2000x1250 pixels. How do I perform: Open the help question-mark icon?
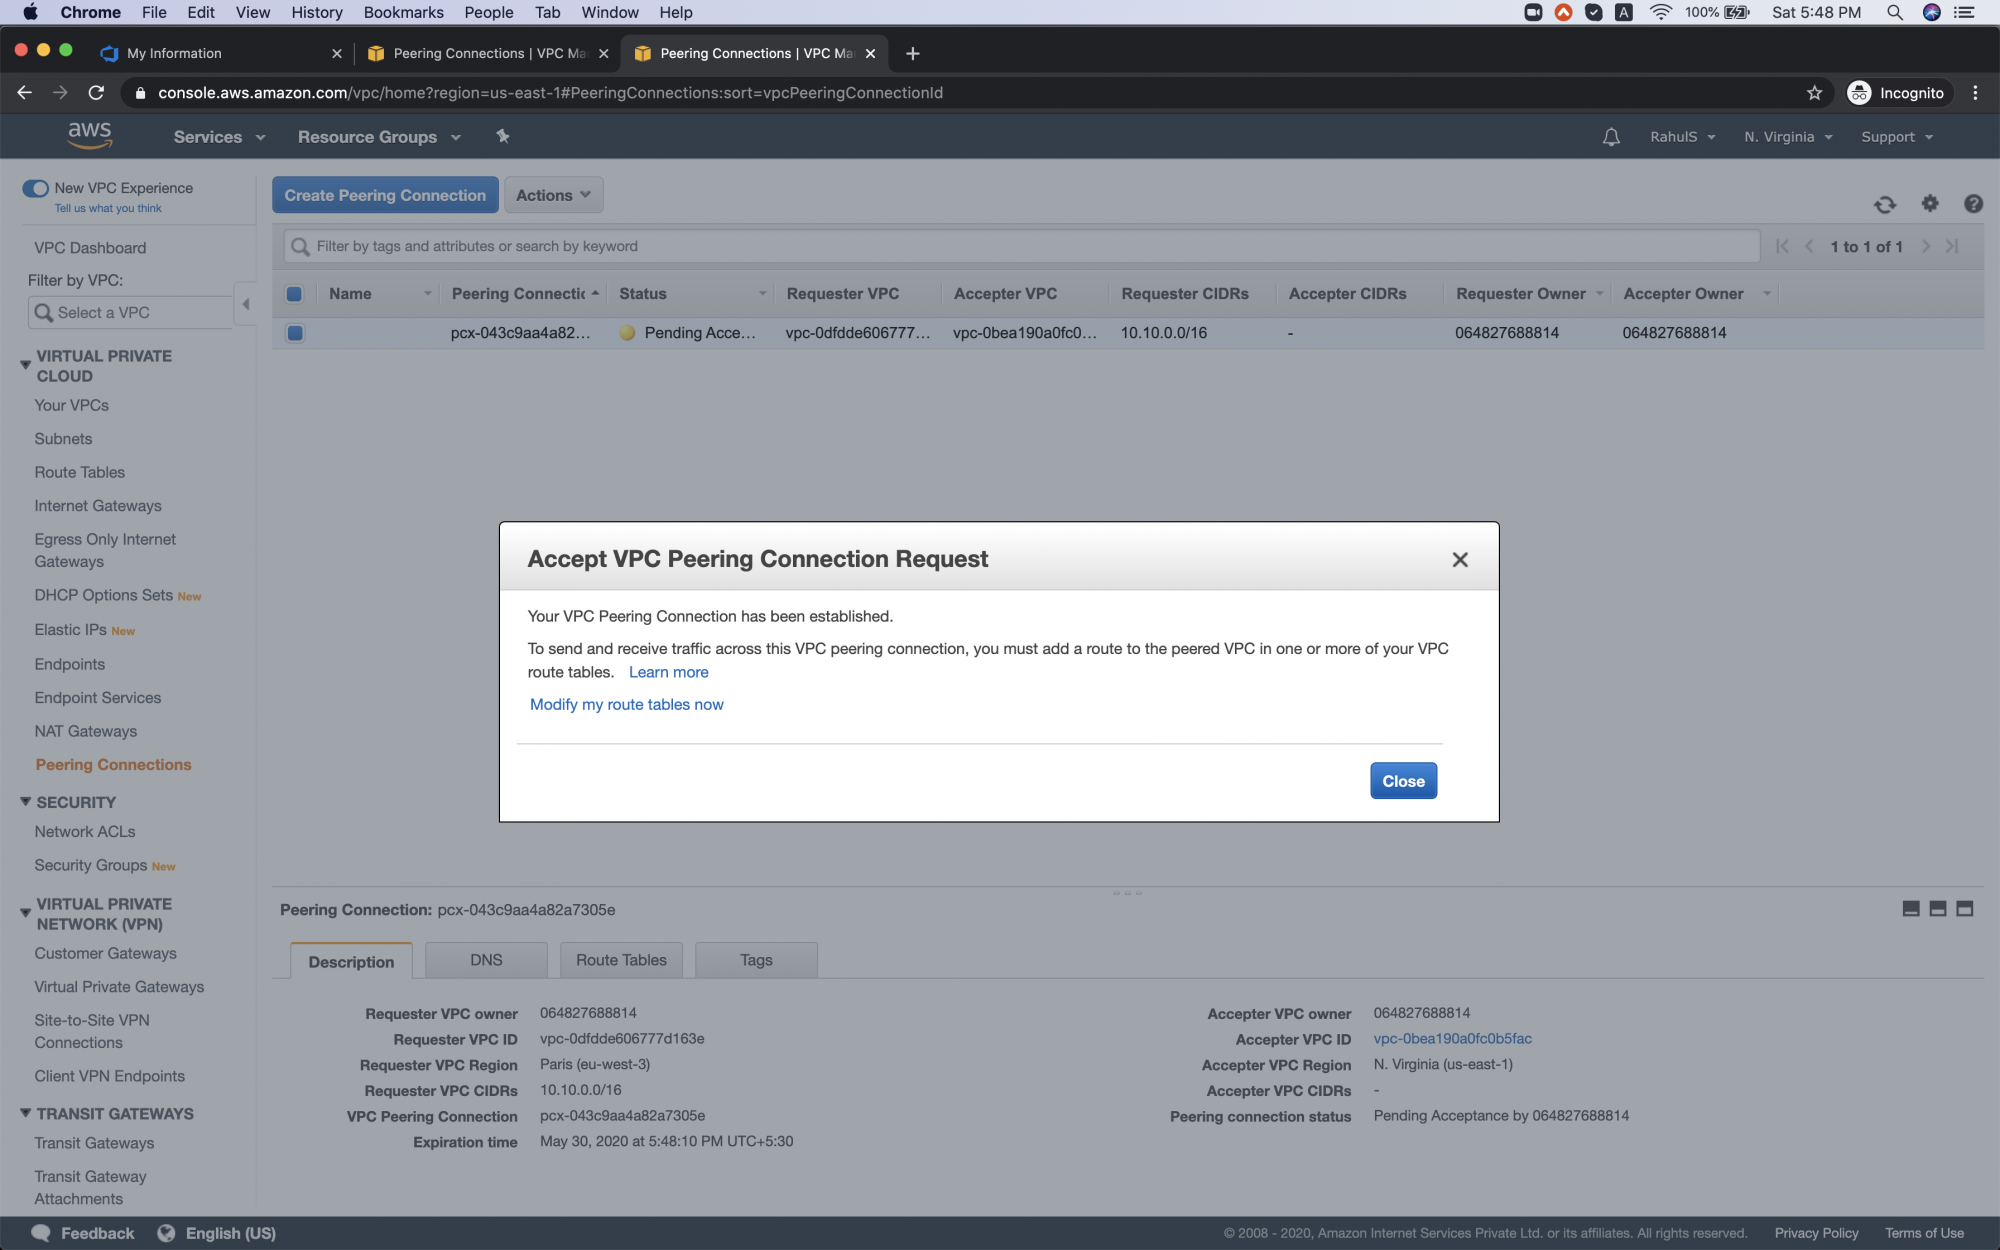point(1972,204)
